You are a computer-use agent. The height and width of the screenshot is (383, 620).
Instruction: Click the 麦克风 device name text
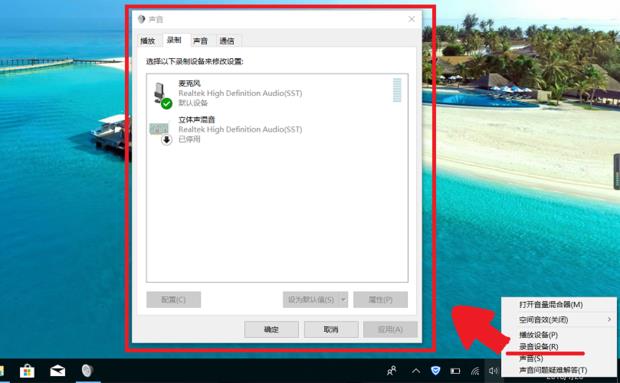coord(189,83)
